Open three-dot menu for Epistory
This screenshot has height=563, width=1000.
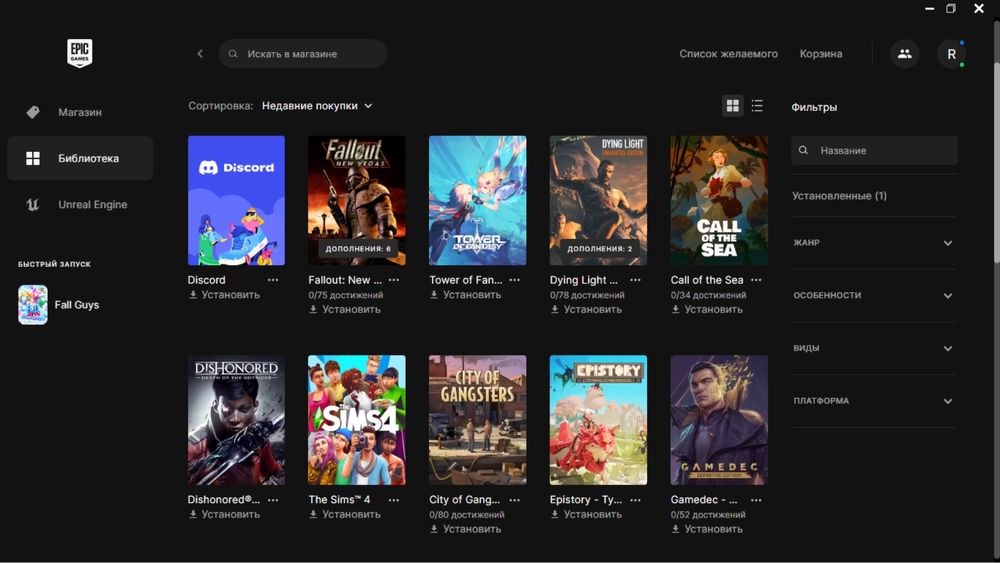point(635,500)
